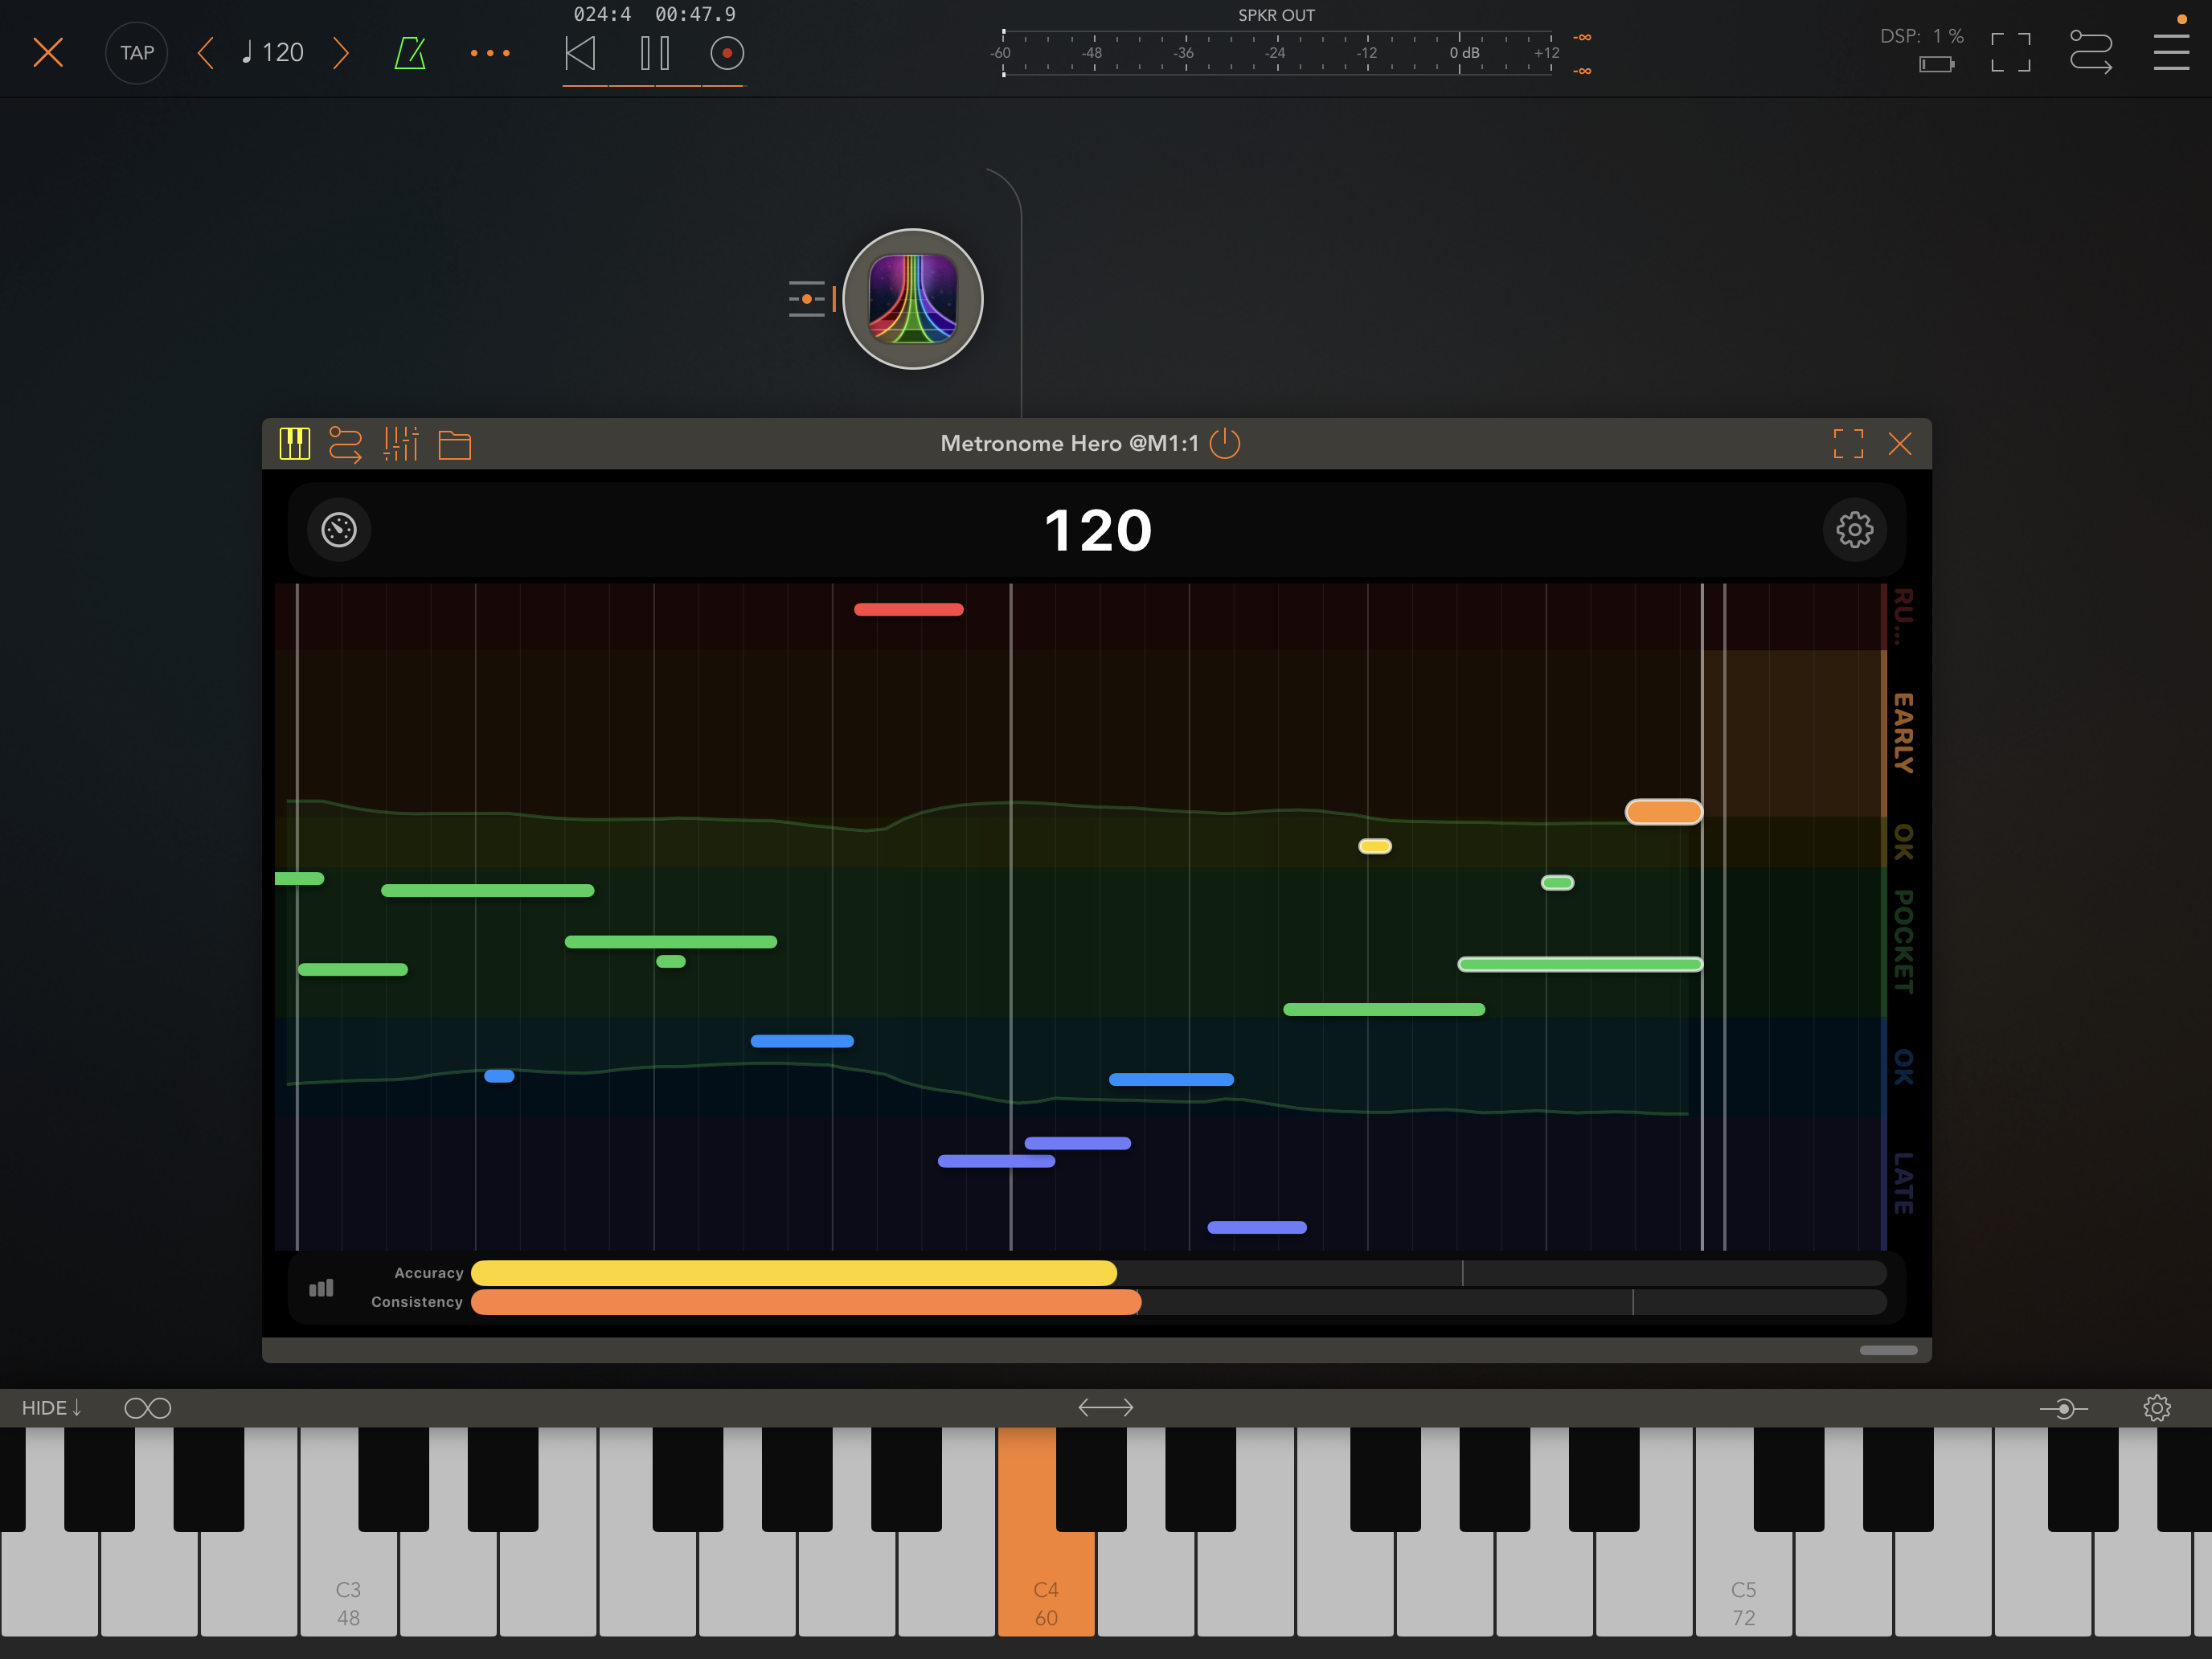Viewport: 2212px width, 1659px height.
Task: Toggle the green metronome icon in the transport bar
Action: click(410, 52)
